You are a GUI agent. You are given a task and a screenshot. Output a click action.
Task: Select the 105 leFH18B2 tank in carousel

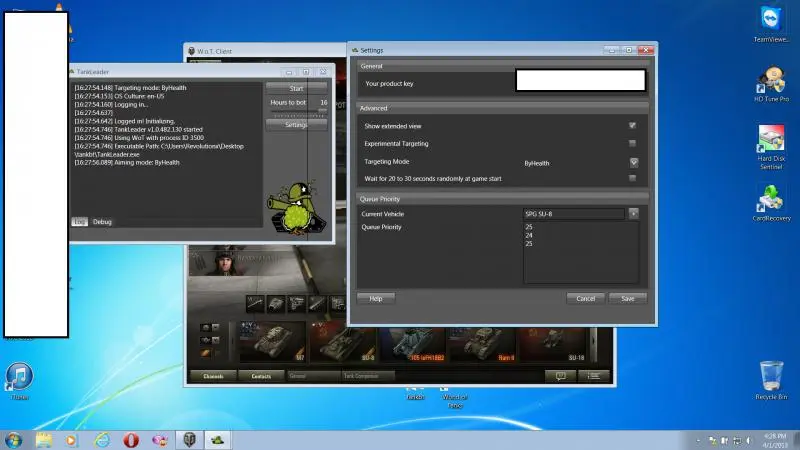pos(413,342)
